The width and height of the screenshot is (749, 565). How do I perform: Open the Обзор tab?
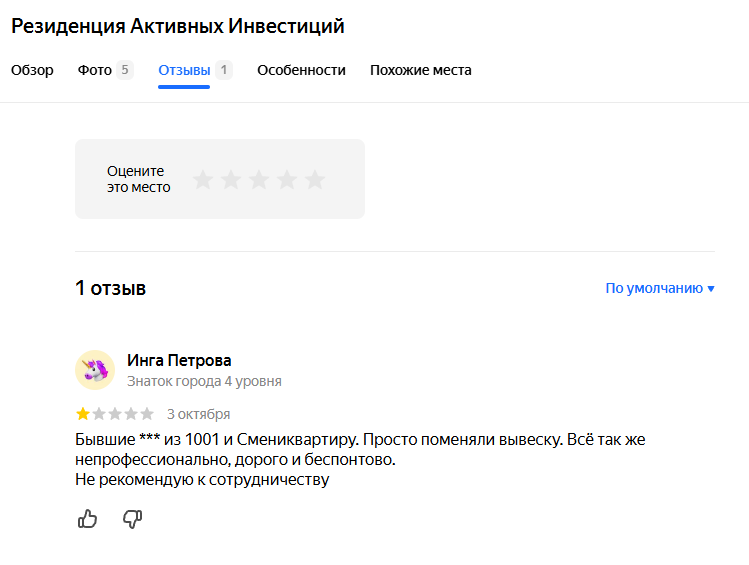tap(32, 70)
